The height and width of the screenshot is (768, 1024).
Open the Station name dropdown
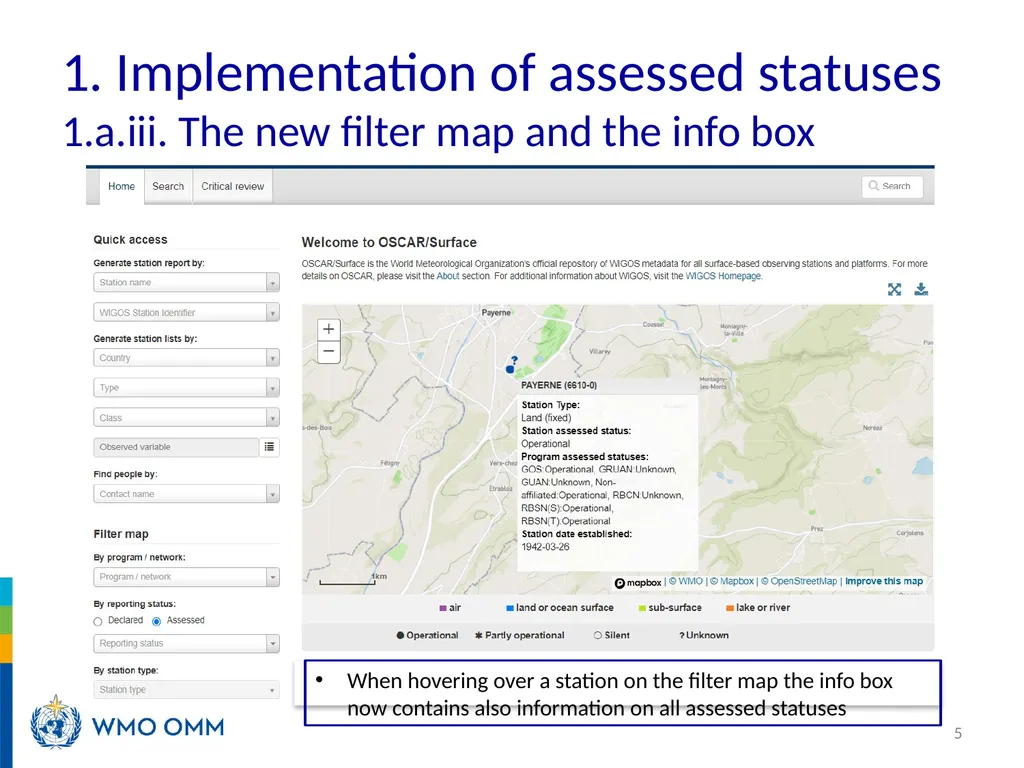[186, 282]
